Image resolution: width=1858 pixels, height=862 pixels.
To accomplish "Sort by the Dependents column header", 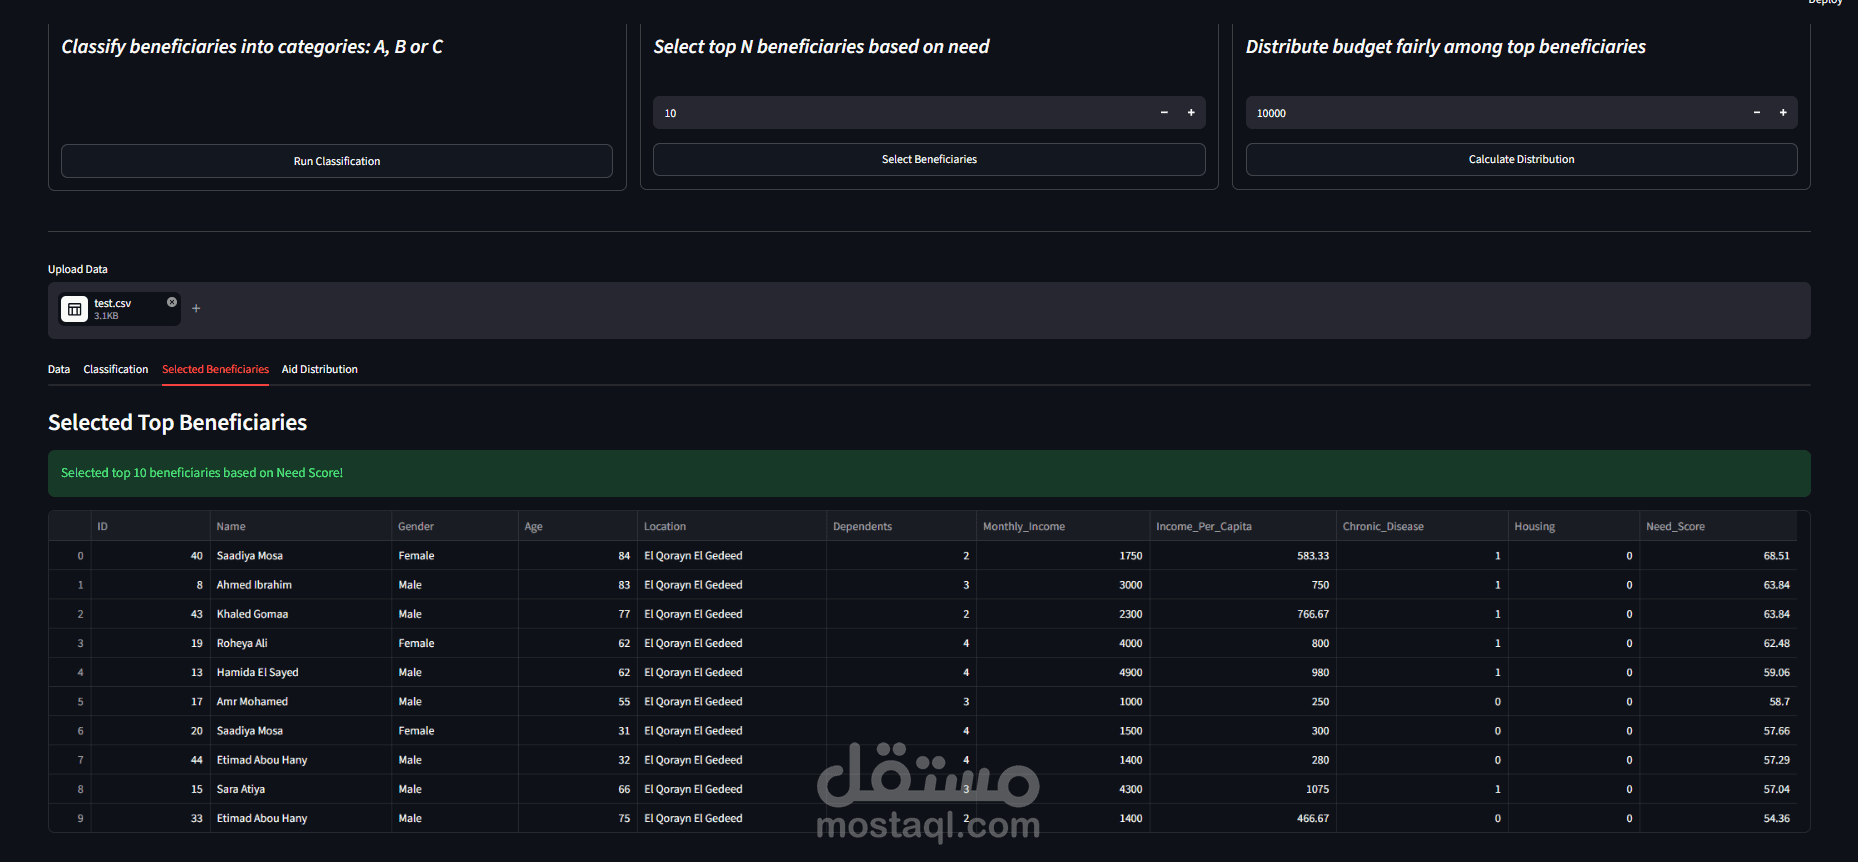I will tap(902, 526).
